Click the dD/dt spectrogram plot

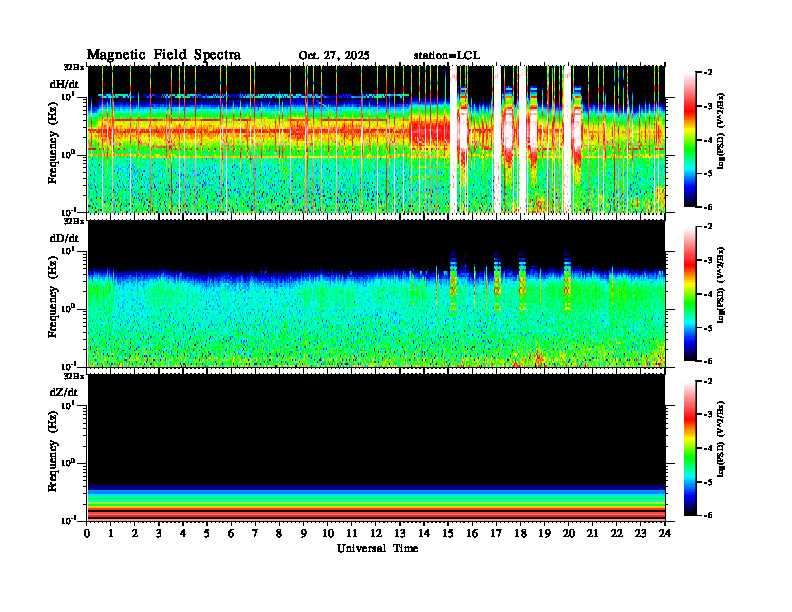point(376,293)
